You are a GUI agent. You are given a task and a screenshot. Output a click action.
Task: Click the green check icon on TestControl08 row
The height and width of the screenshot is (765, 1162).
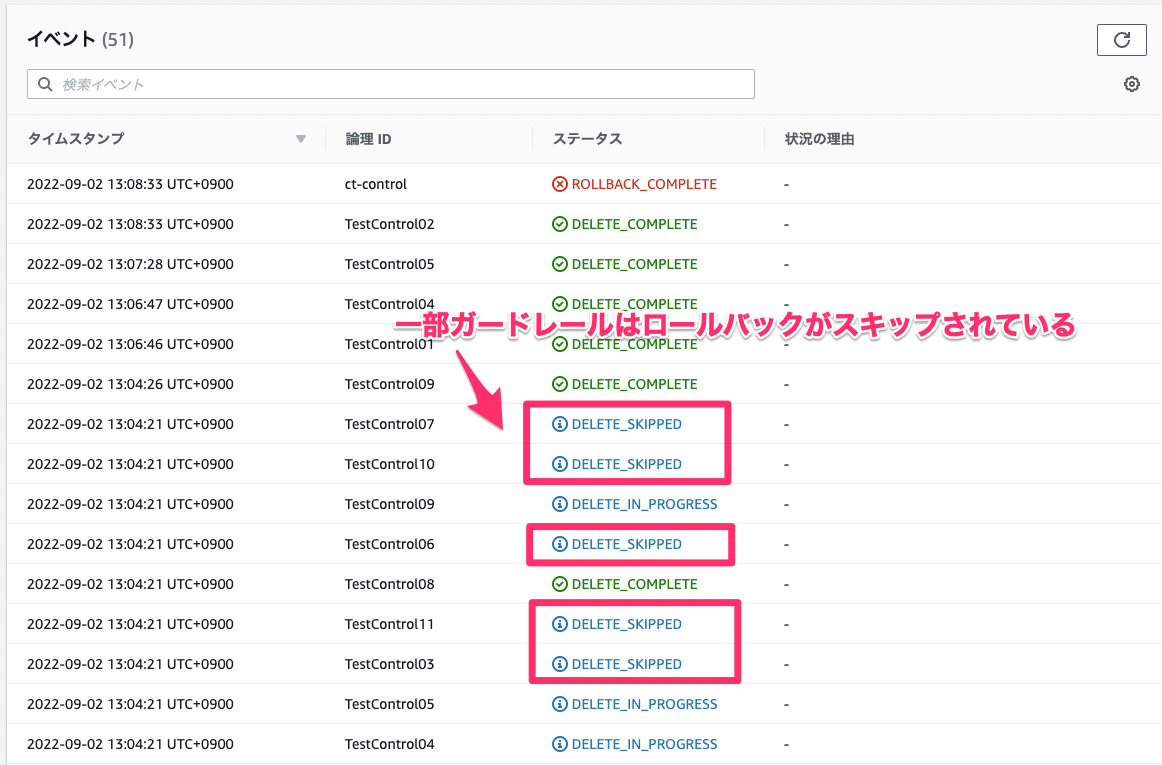click(560, 584)
